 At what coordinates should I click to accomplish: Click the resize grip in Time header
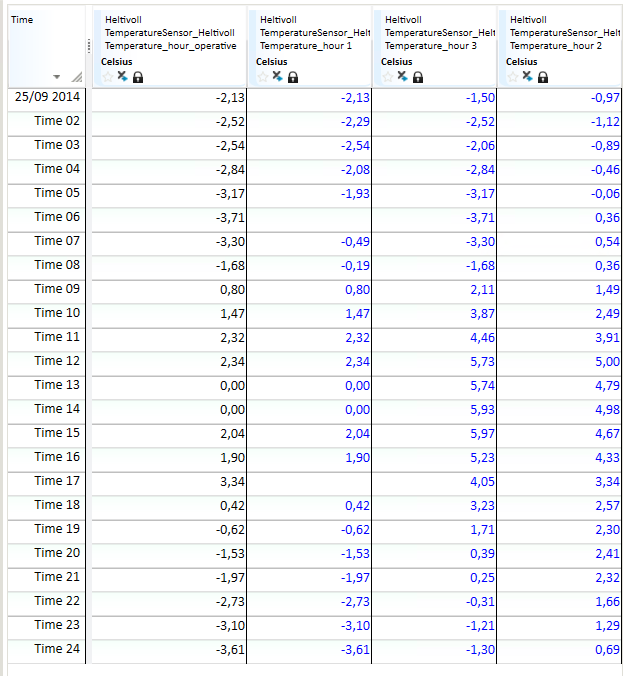76,78
